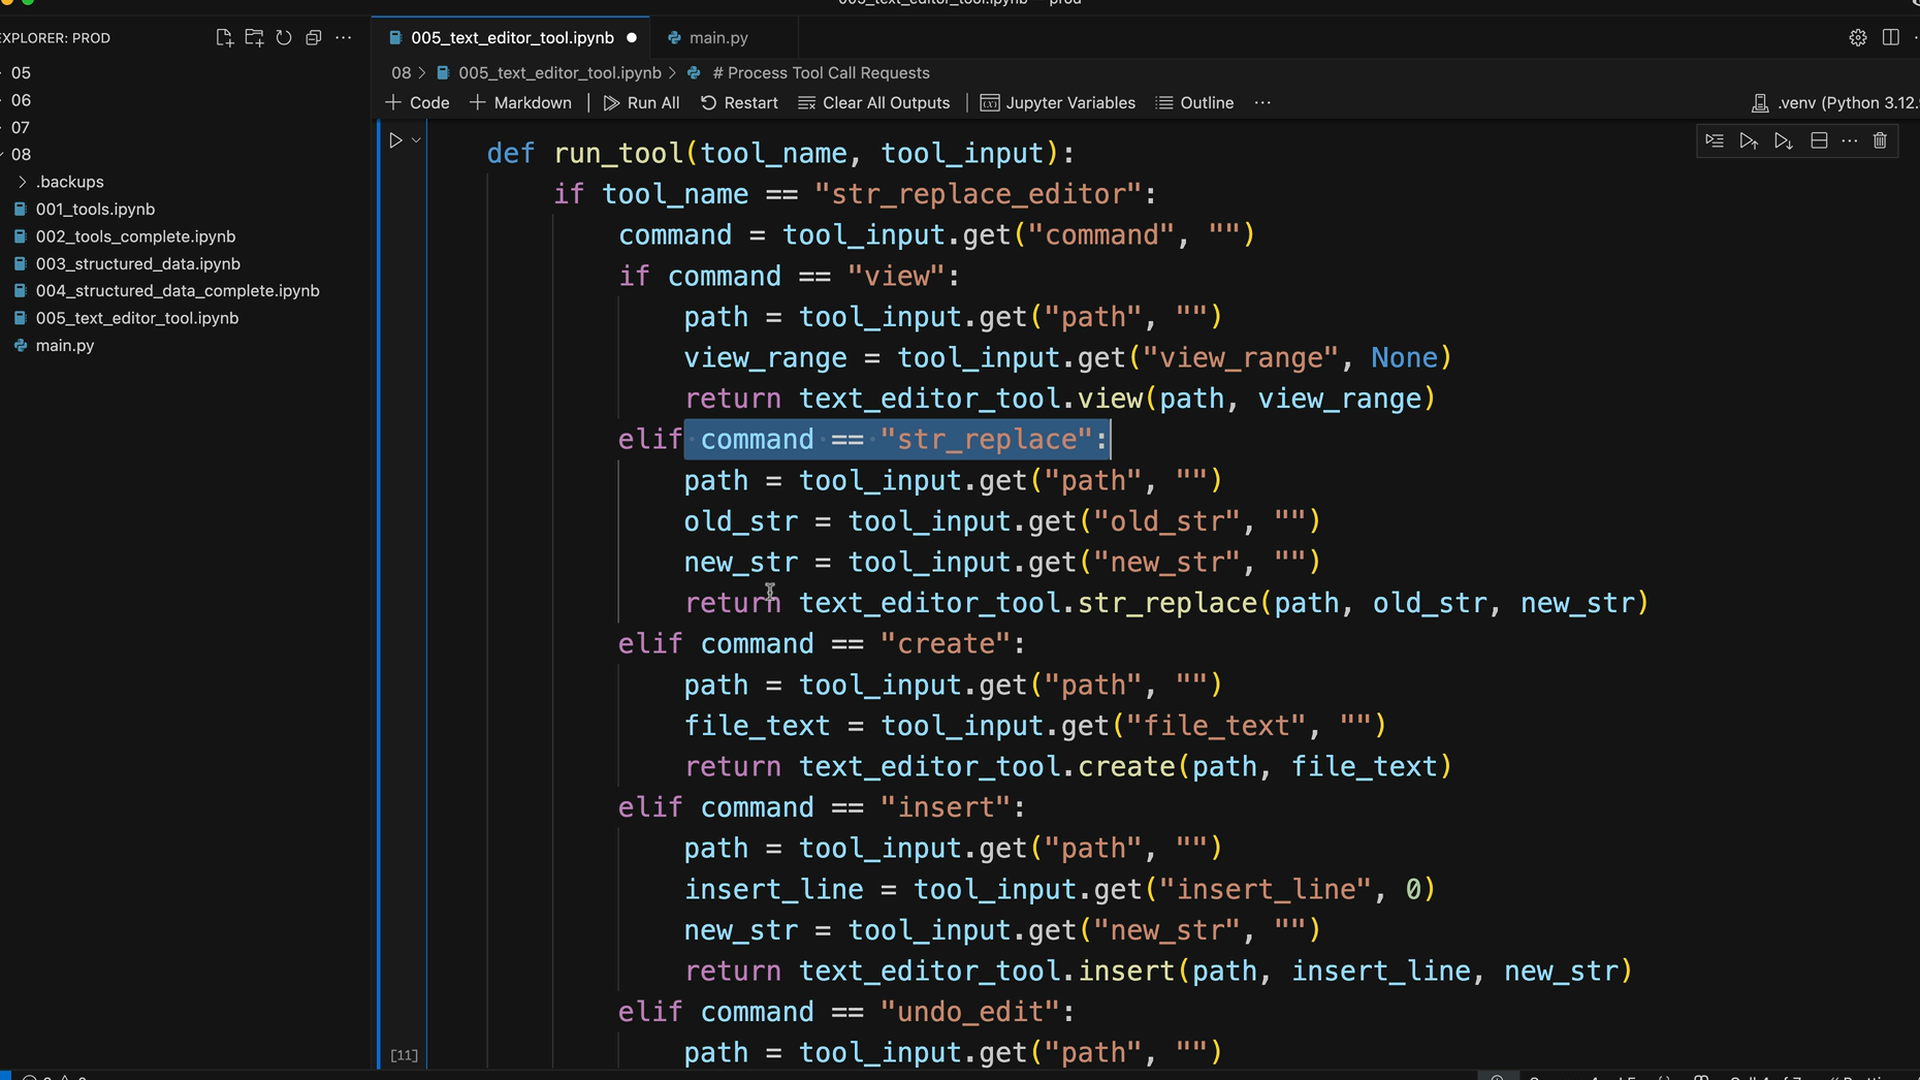Screen dimensions: 1920x1080
Task: Refresh the Explorer file tree
Action: [x=284, y=38]
